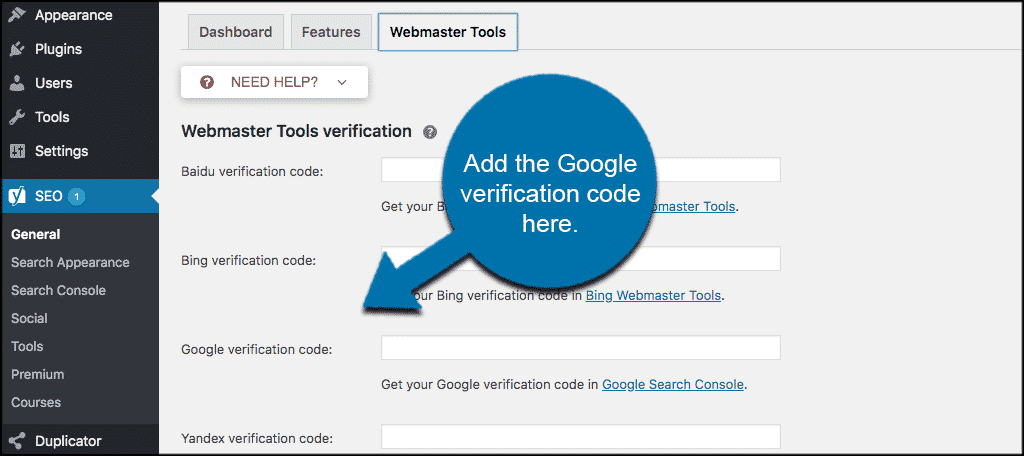Open Search Appearance submenu item
The width and height of the screenshot is (1024, 456).
pyautogui.click(x=70, y=262)
